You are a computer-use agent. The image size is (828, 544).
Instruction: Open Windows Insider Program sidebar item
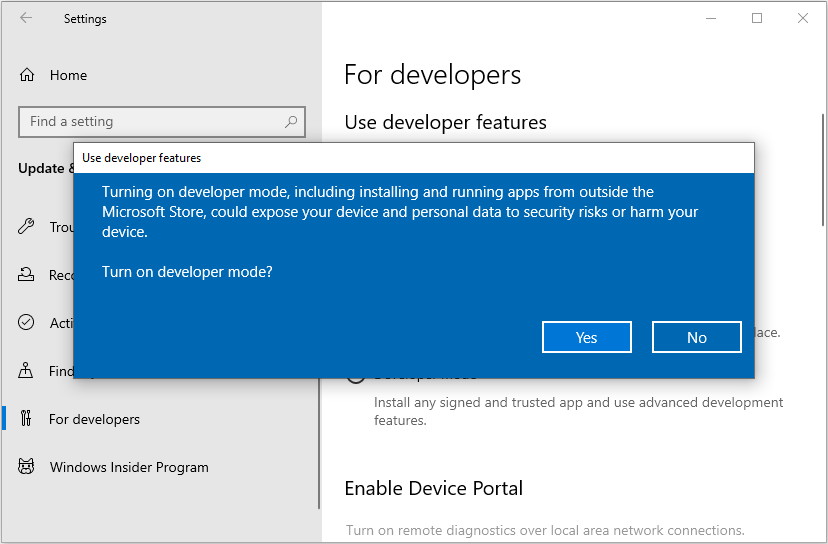coord(129,467)
